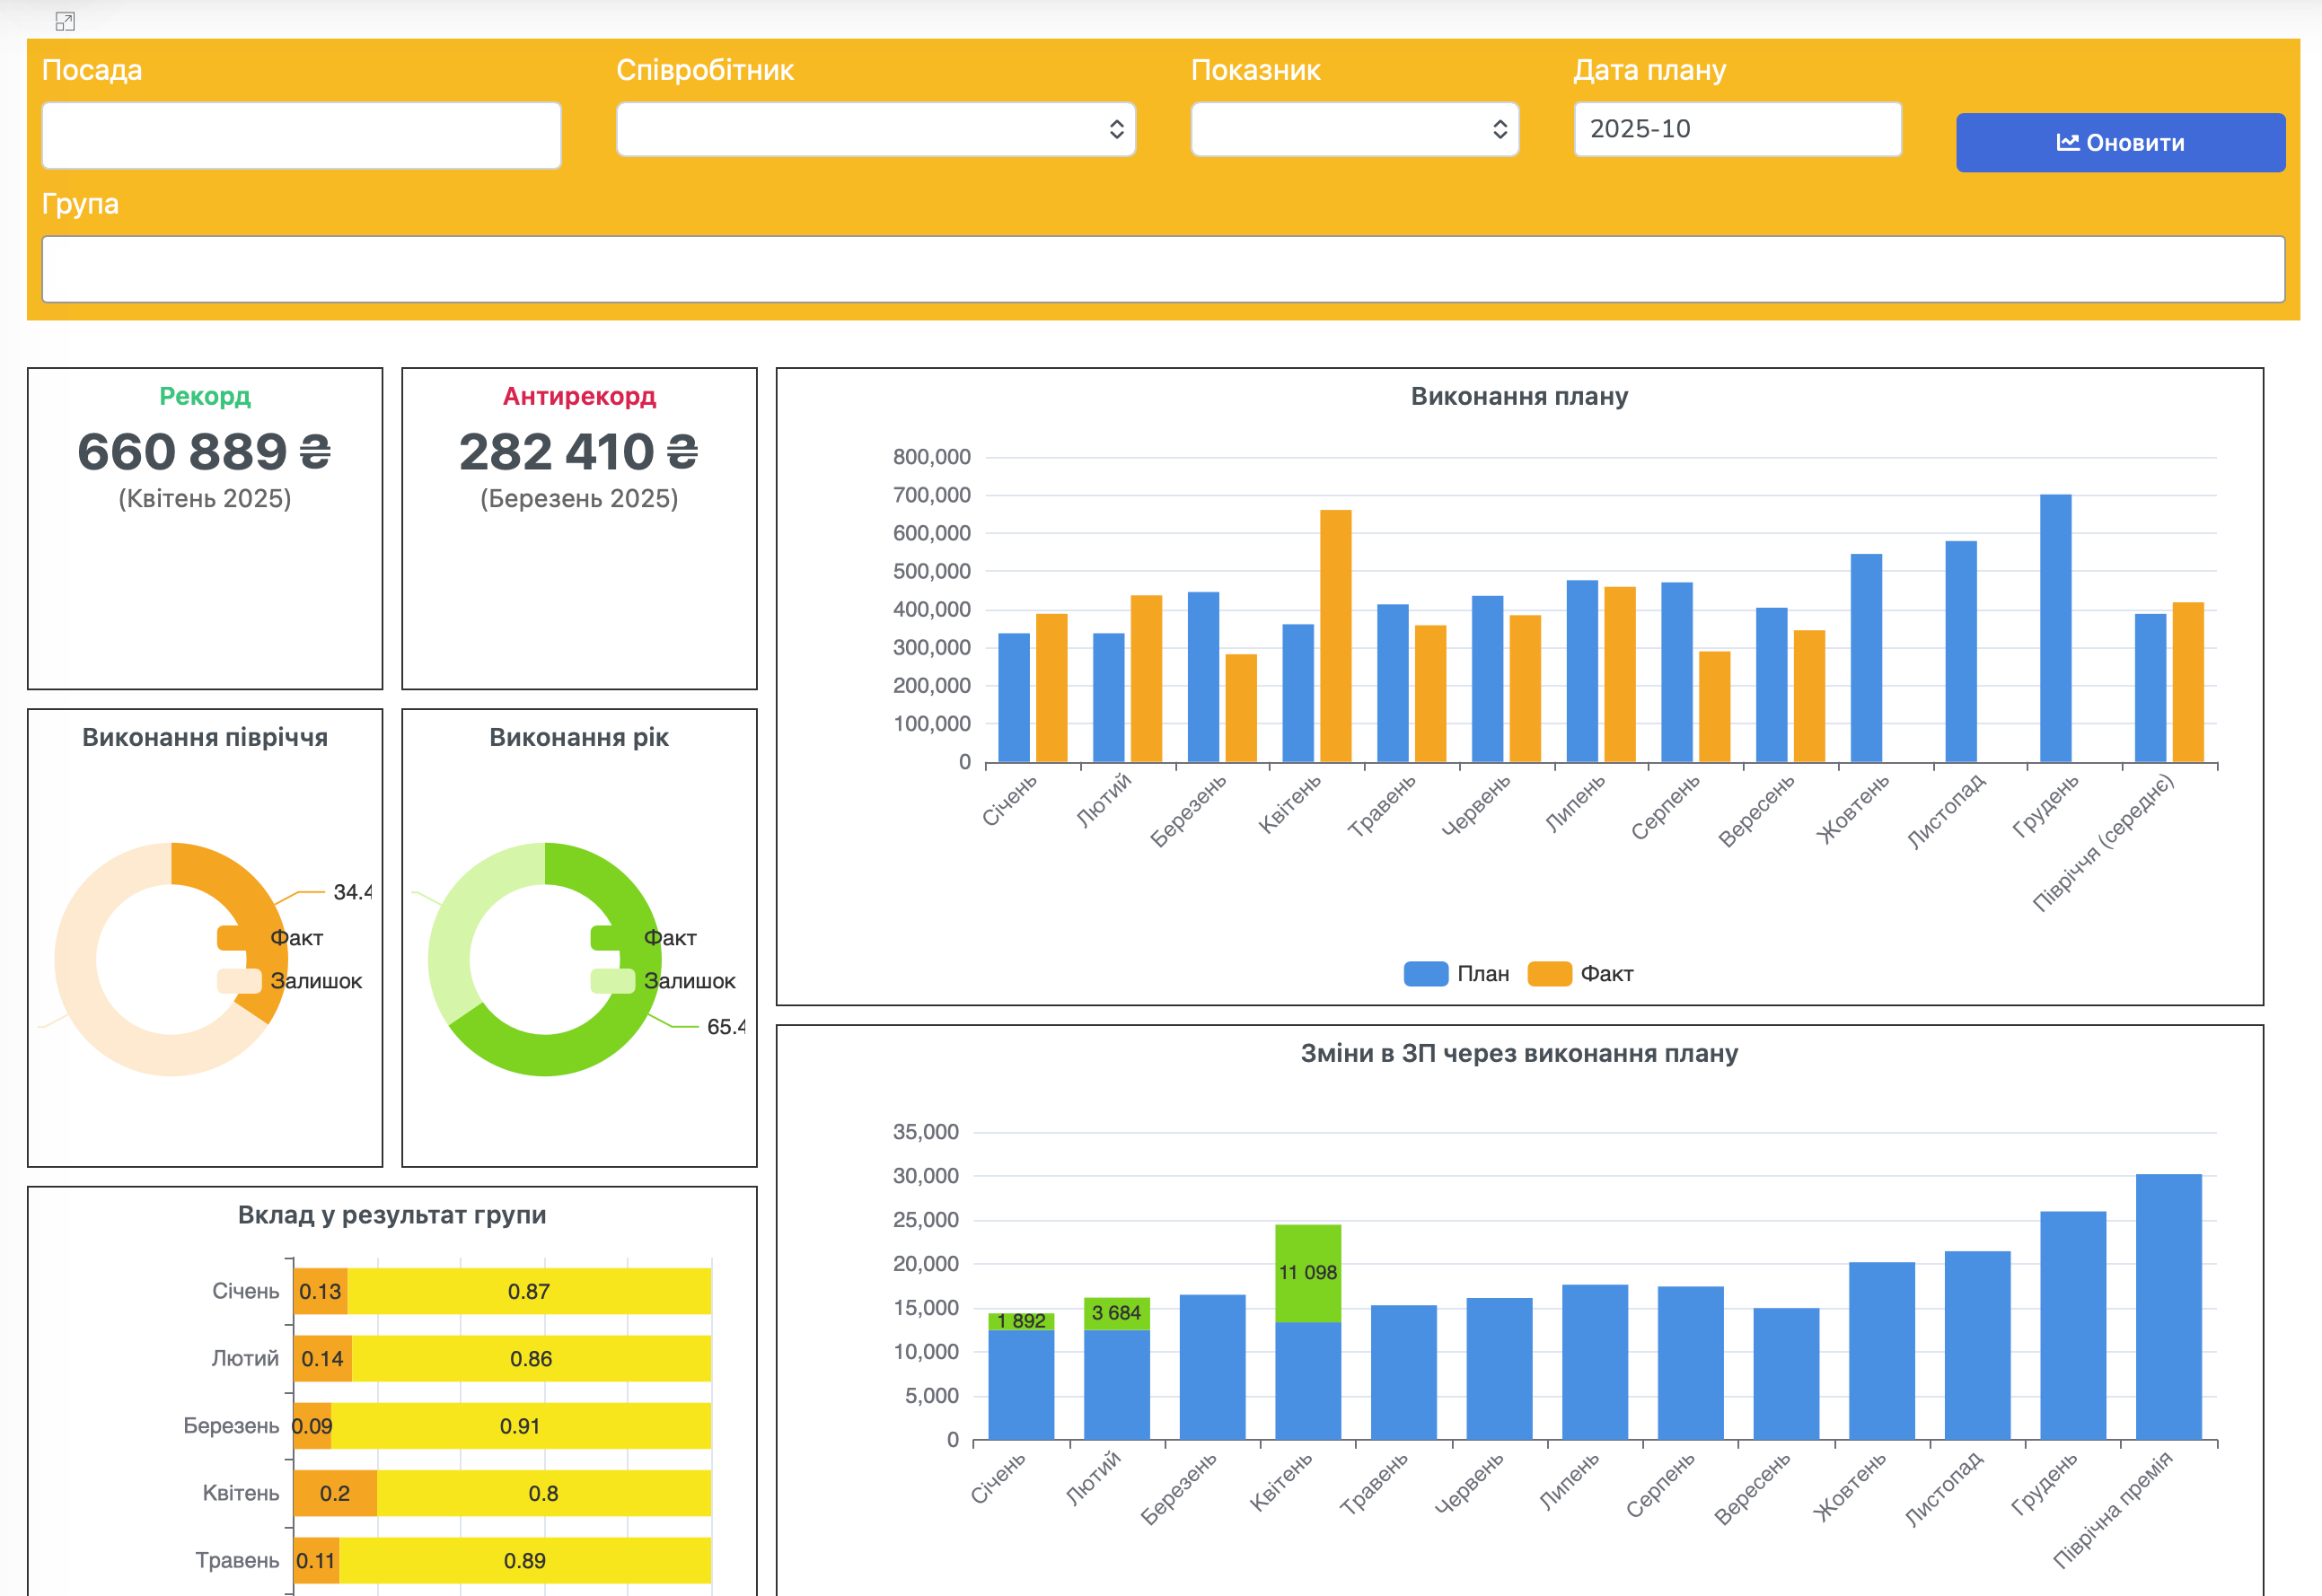Toggle the Факт legend in Виконання плану
This screenshot has width=2322, height=1596.
pyautogui.click(x=1580, y=973)
